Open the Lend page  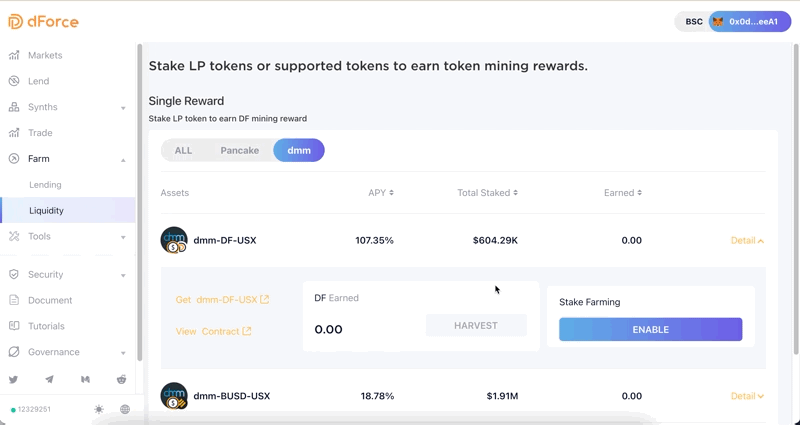click(38, 81)
